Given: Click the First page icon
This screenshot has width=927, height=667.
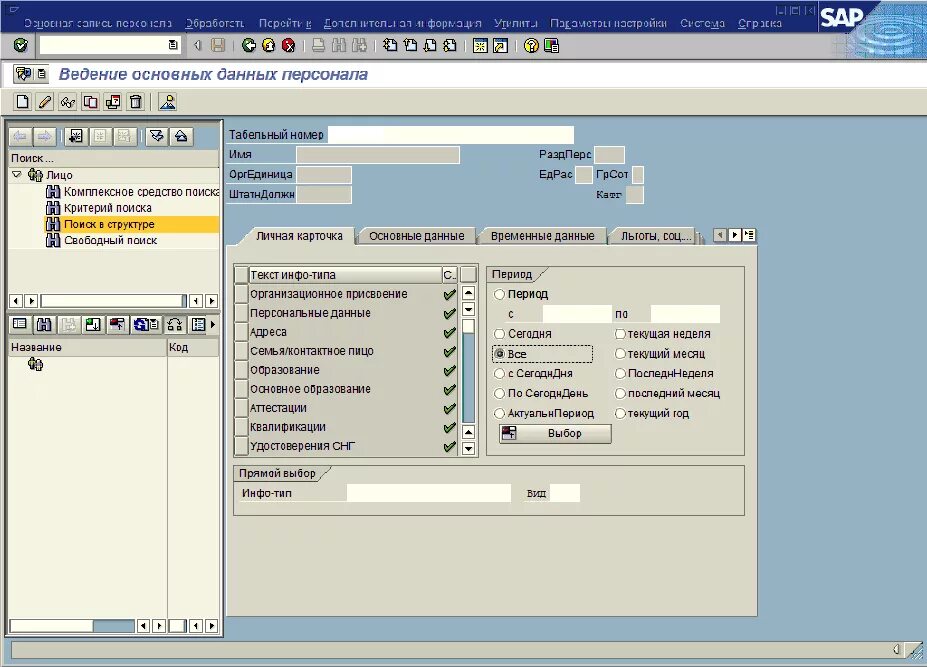Looking at the screenshot, I should point(390,46).
